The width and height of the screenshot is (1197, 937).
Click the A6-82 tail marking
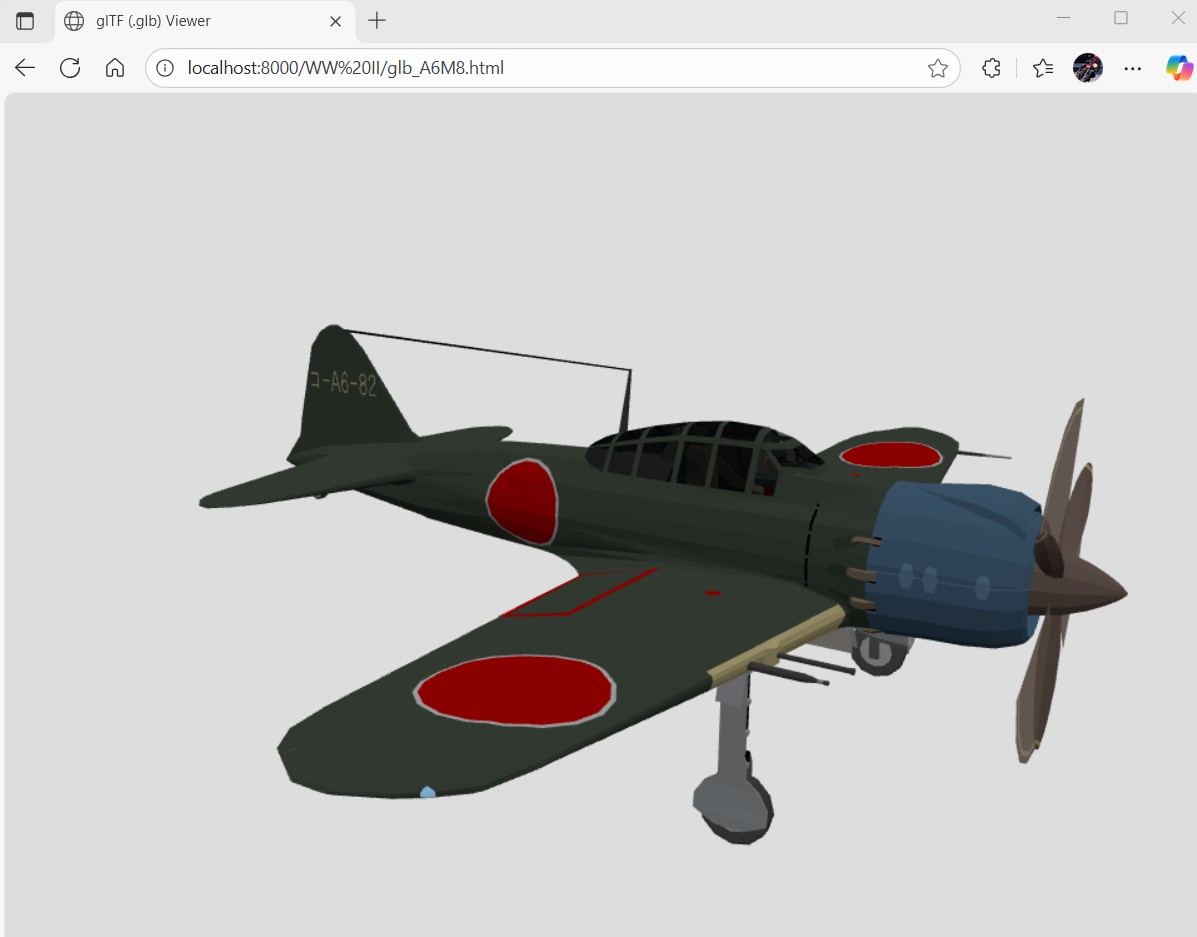click(343, 383)
